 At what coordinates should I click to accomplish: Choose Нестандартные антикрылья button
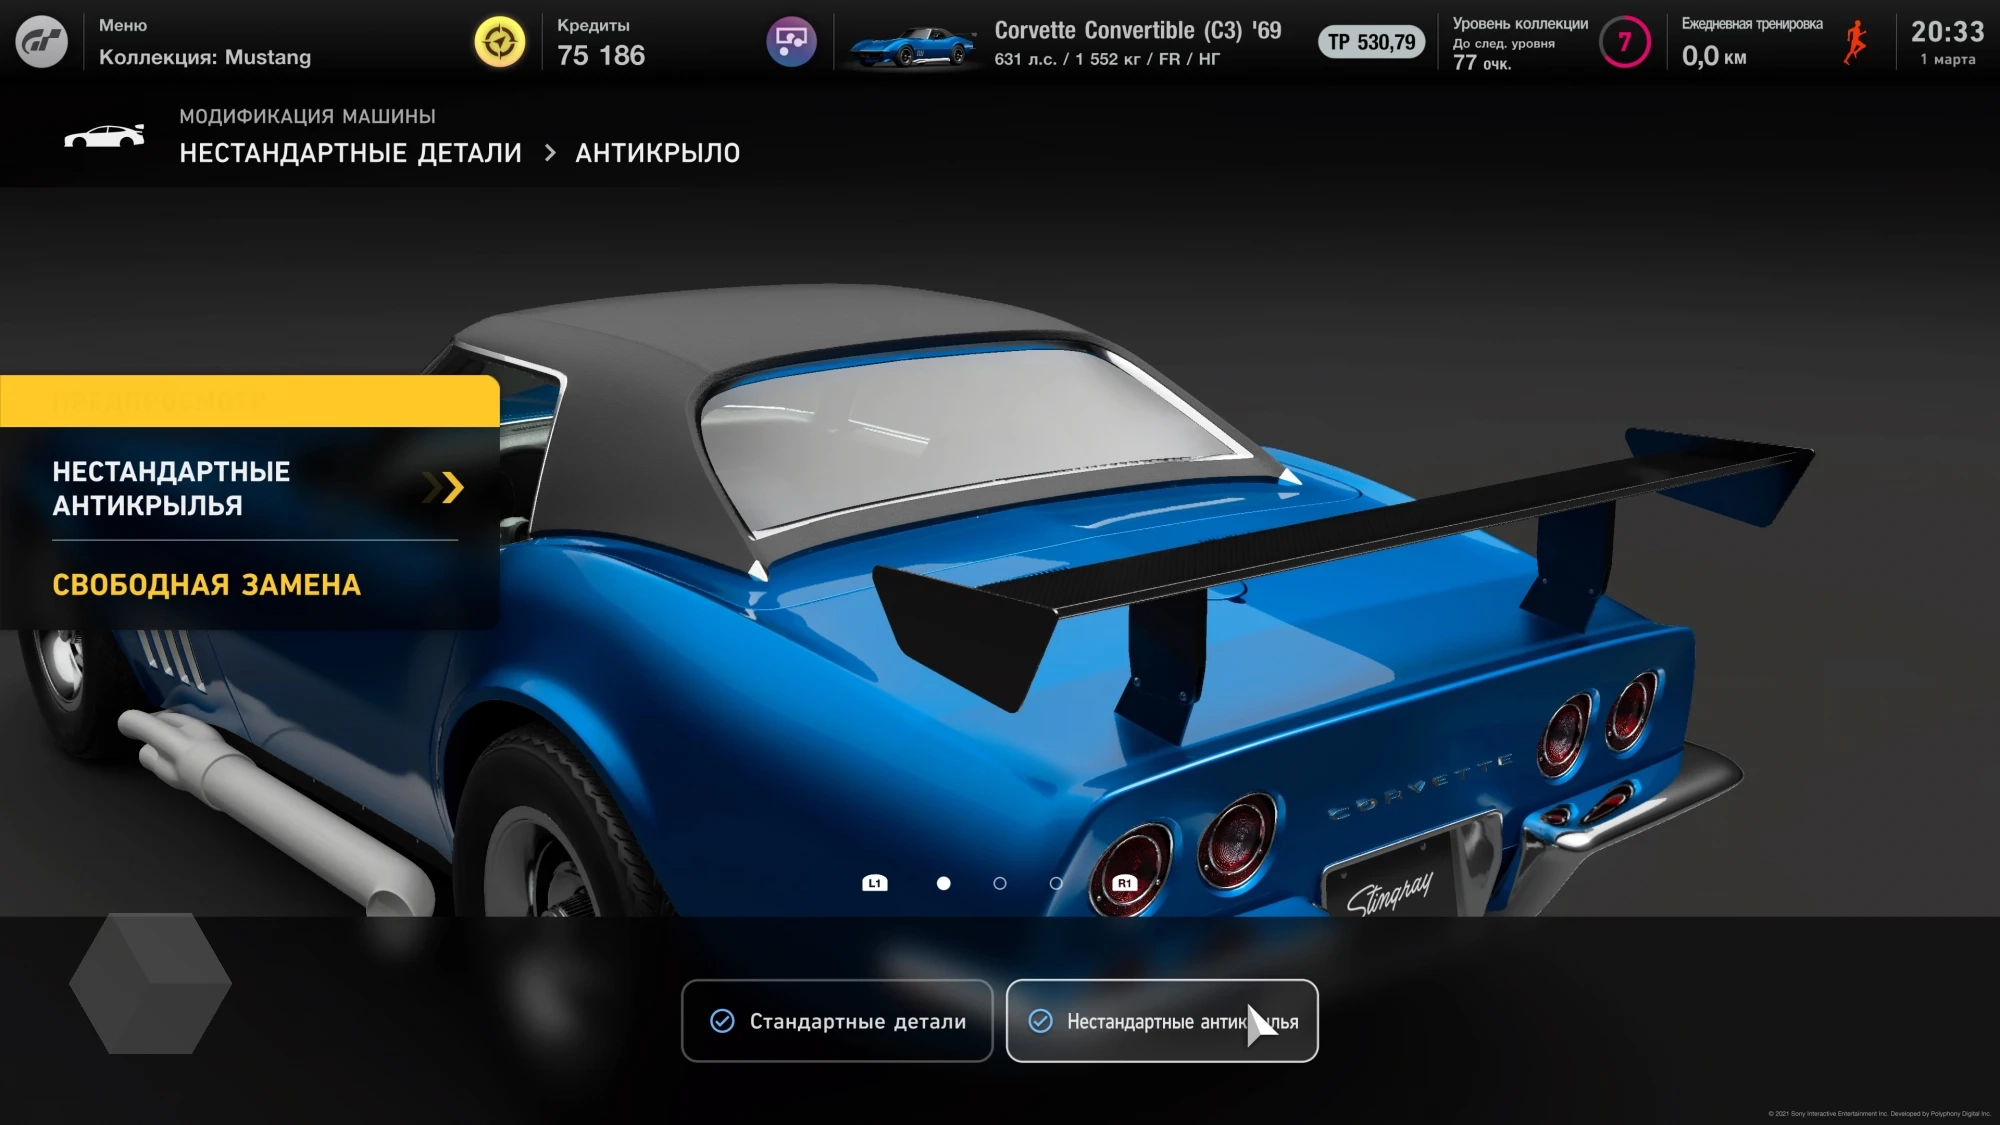[x=1162, y=1021]
